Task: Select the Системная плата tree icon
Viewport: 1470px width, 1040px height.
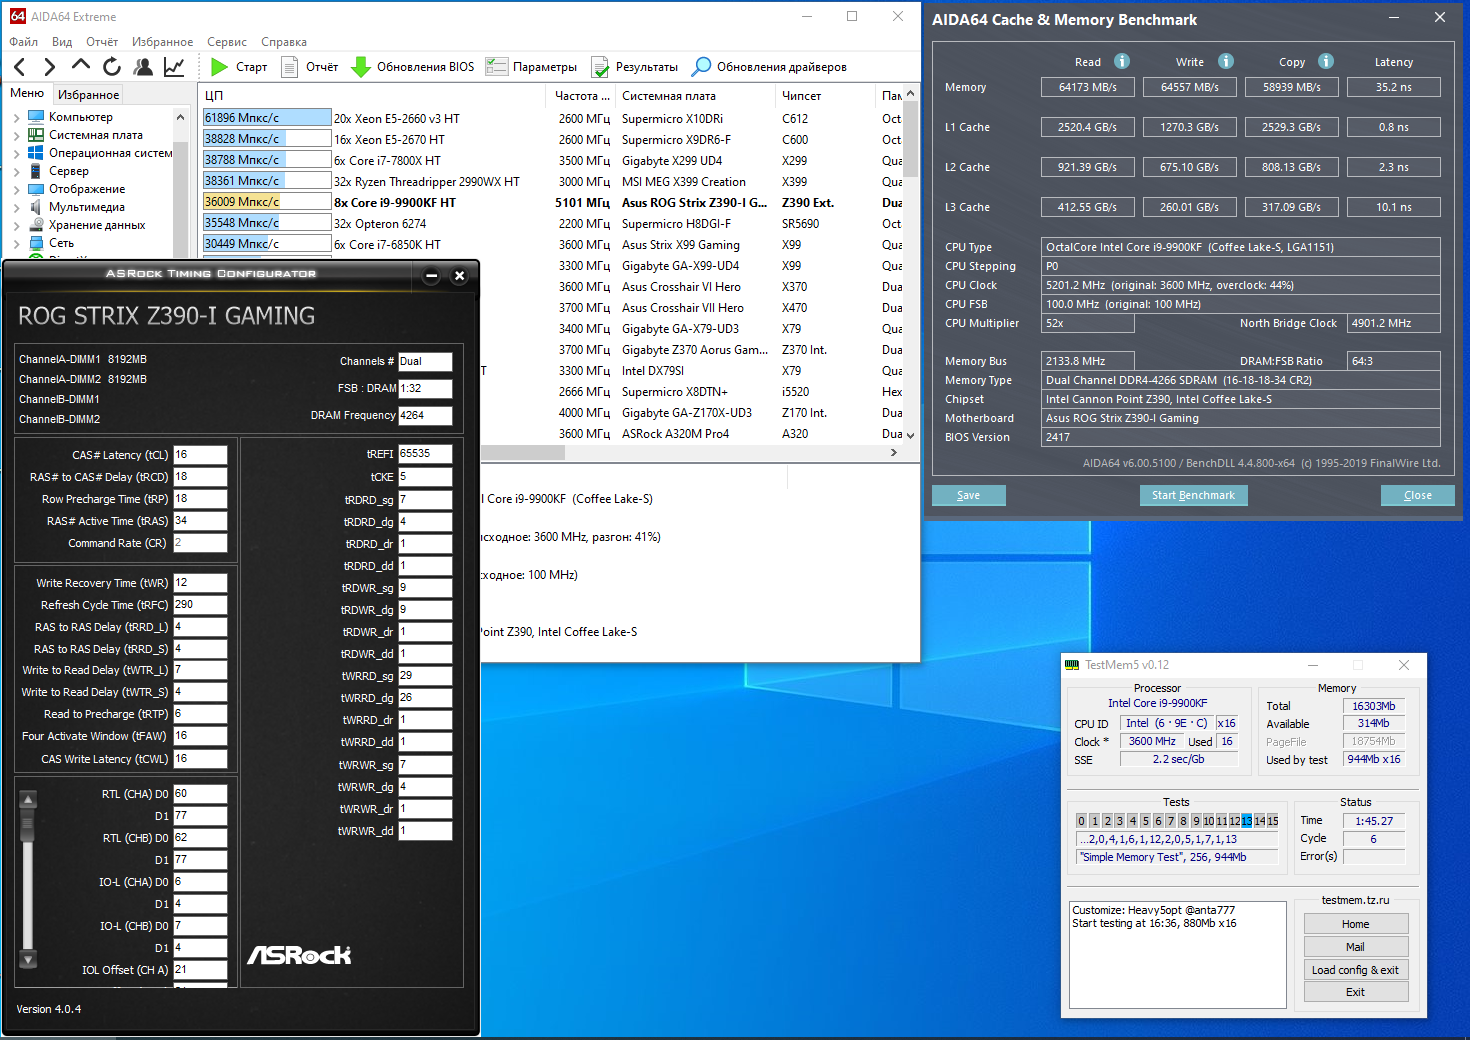Action: pos(37,135)
